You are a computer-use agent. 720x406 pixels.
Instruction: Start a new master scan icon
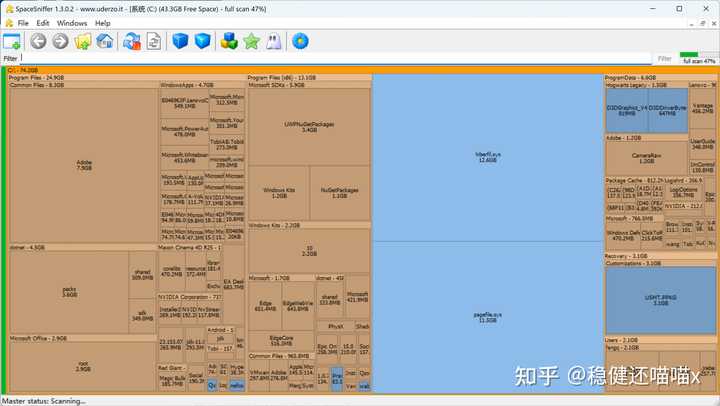click(x=132, y=41)
